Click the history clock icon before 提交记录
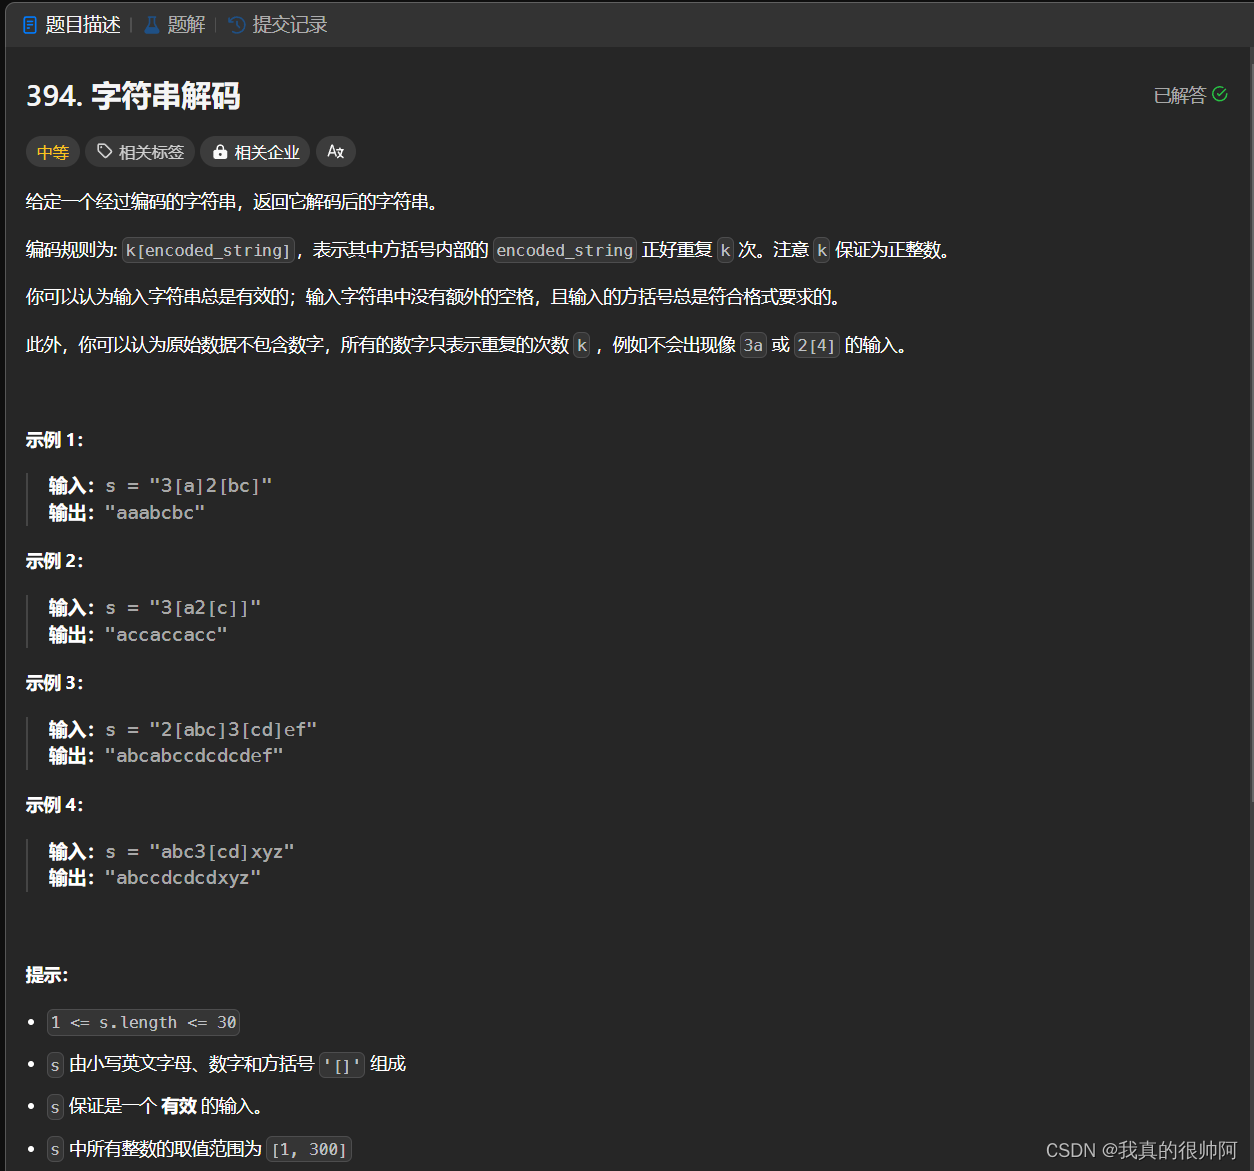 coord(235,24)
